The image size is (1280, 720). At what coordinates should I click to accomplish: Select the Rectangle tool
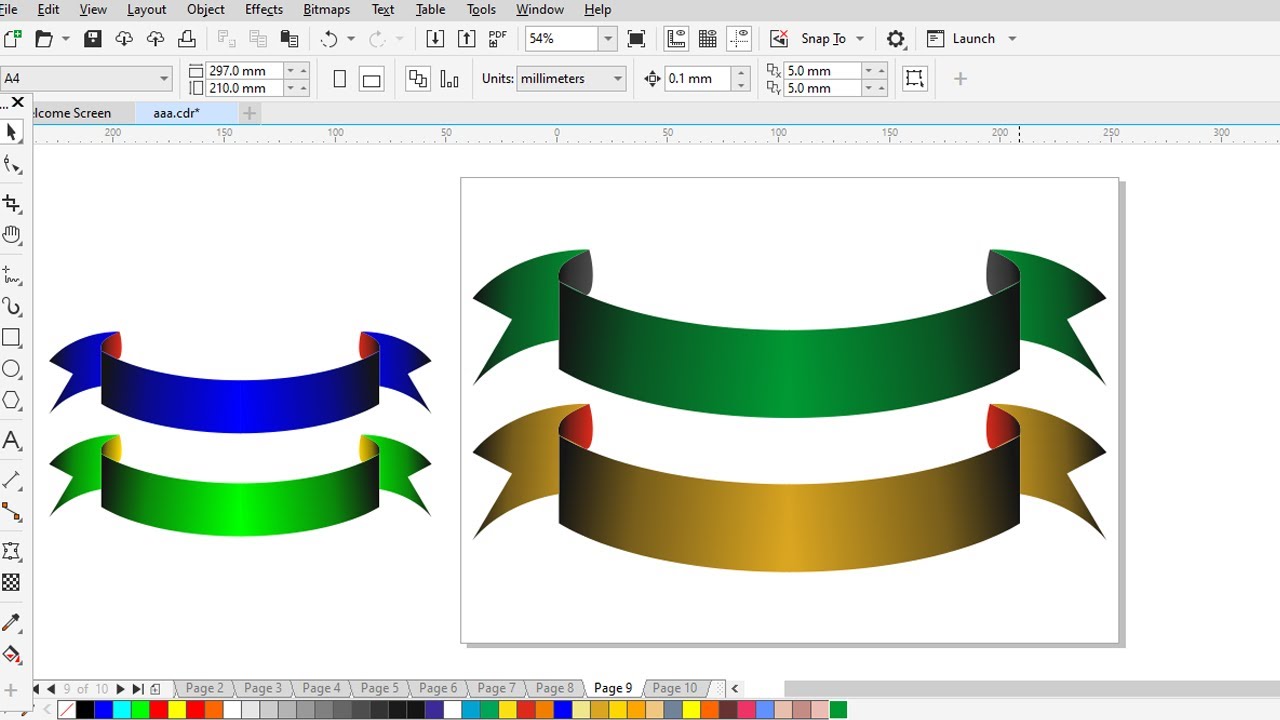(12, 338)
